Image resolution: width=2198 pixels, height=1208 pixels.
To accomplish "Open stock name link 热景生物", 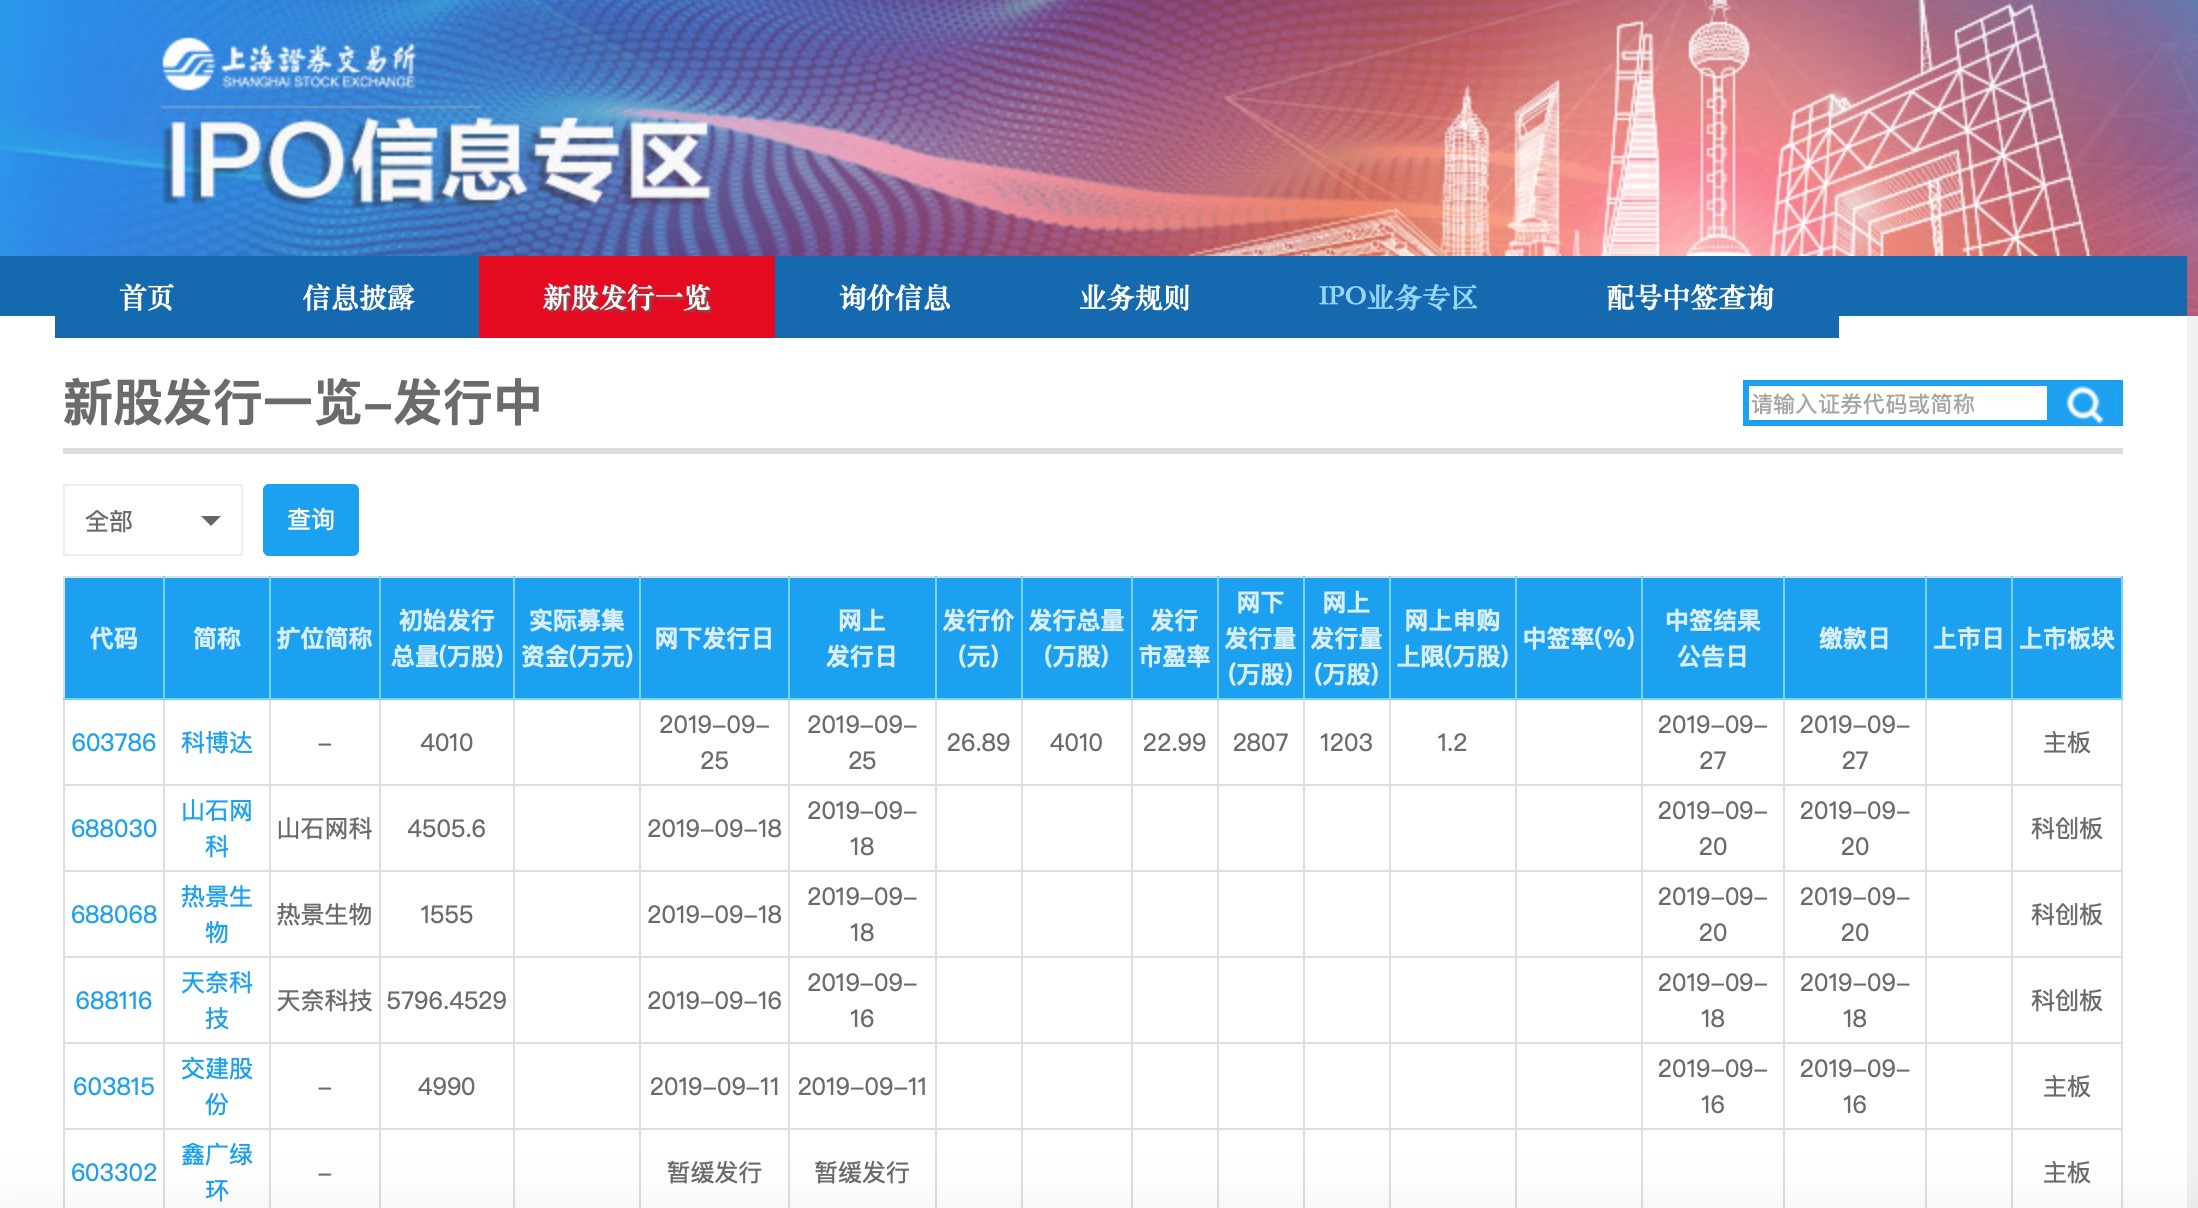I will pos(216,914).
